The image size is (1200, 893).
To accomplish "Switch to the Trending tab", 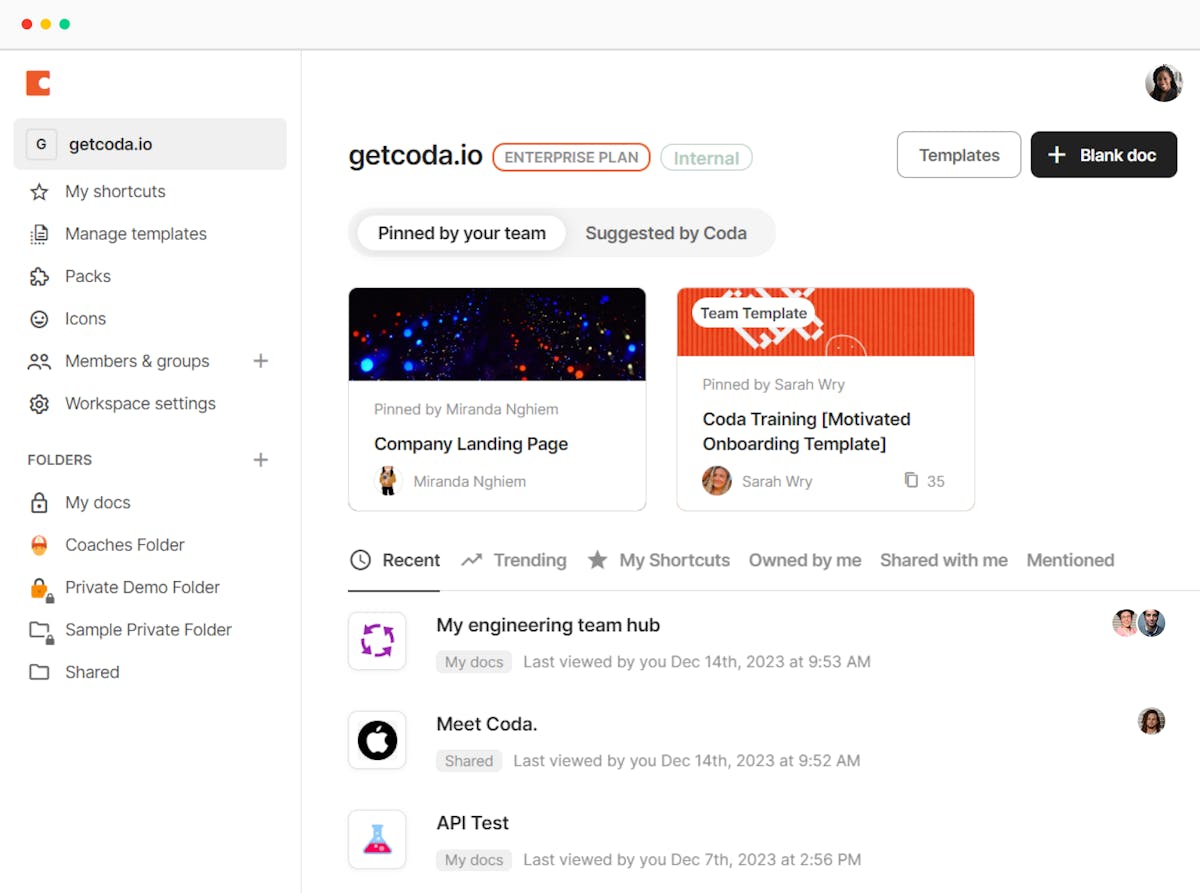I will 514,560.
